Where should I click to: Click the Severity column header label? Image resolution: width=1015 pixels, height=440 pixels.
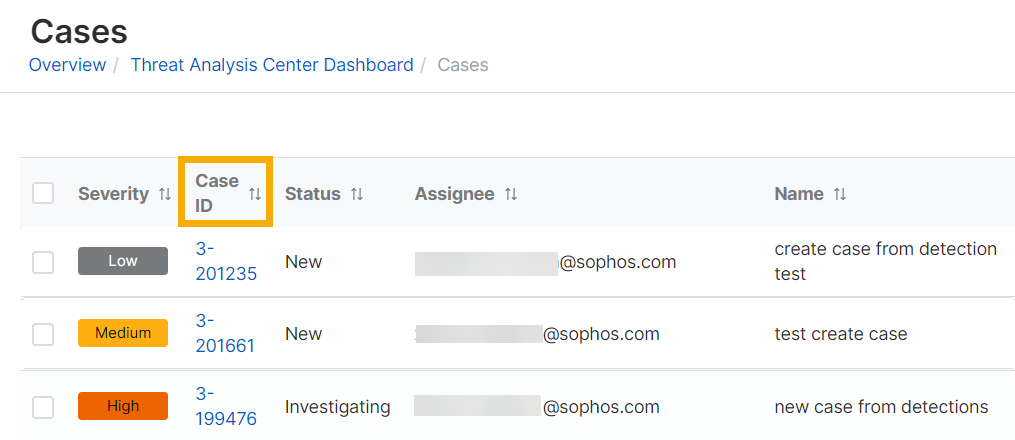point(113,194)
